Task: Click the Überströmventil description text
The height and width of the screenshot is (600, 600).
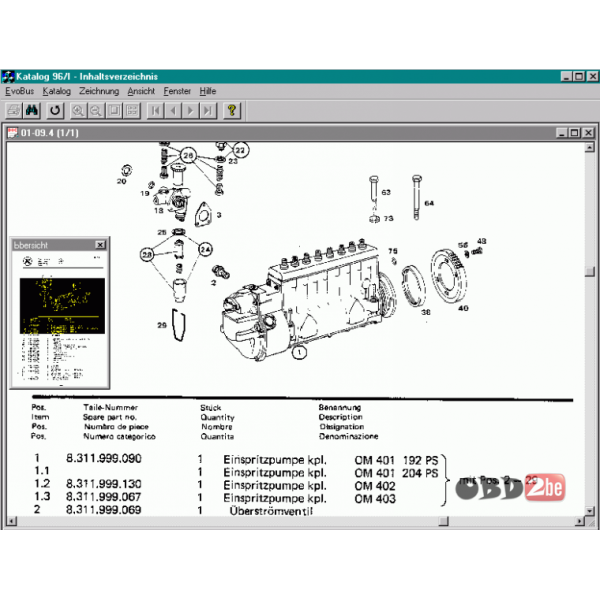Action: click(x=271, y=511)
